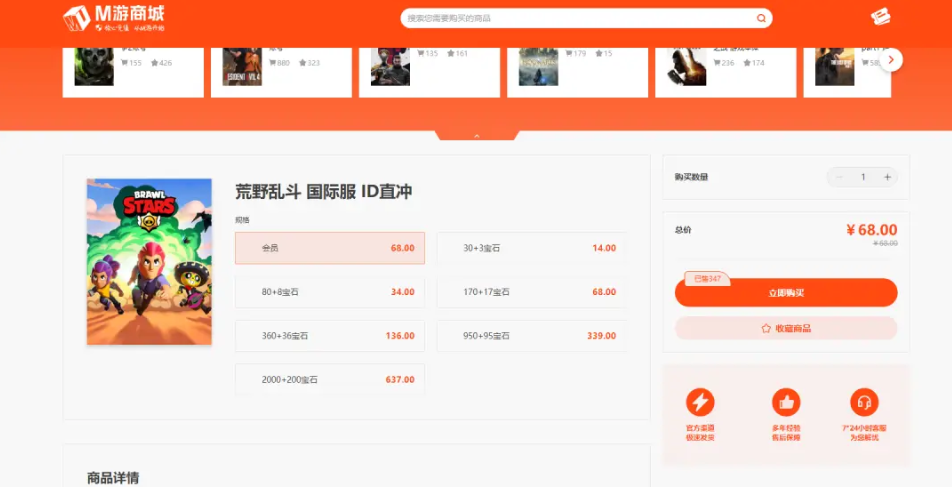Screen dimensions: 952x502
Task: Increase purchase quantity with plus button
Action: pos(887,177)
